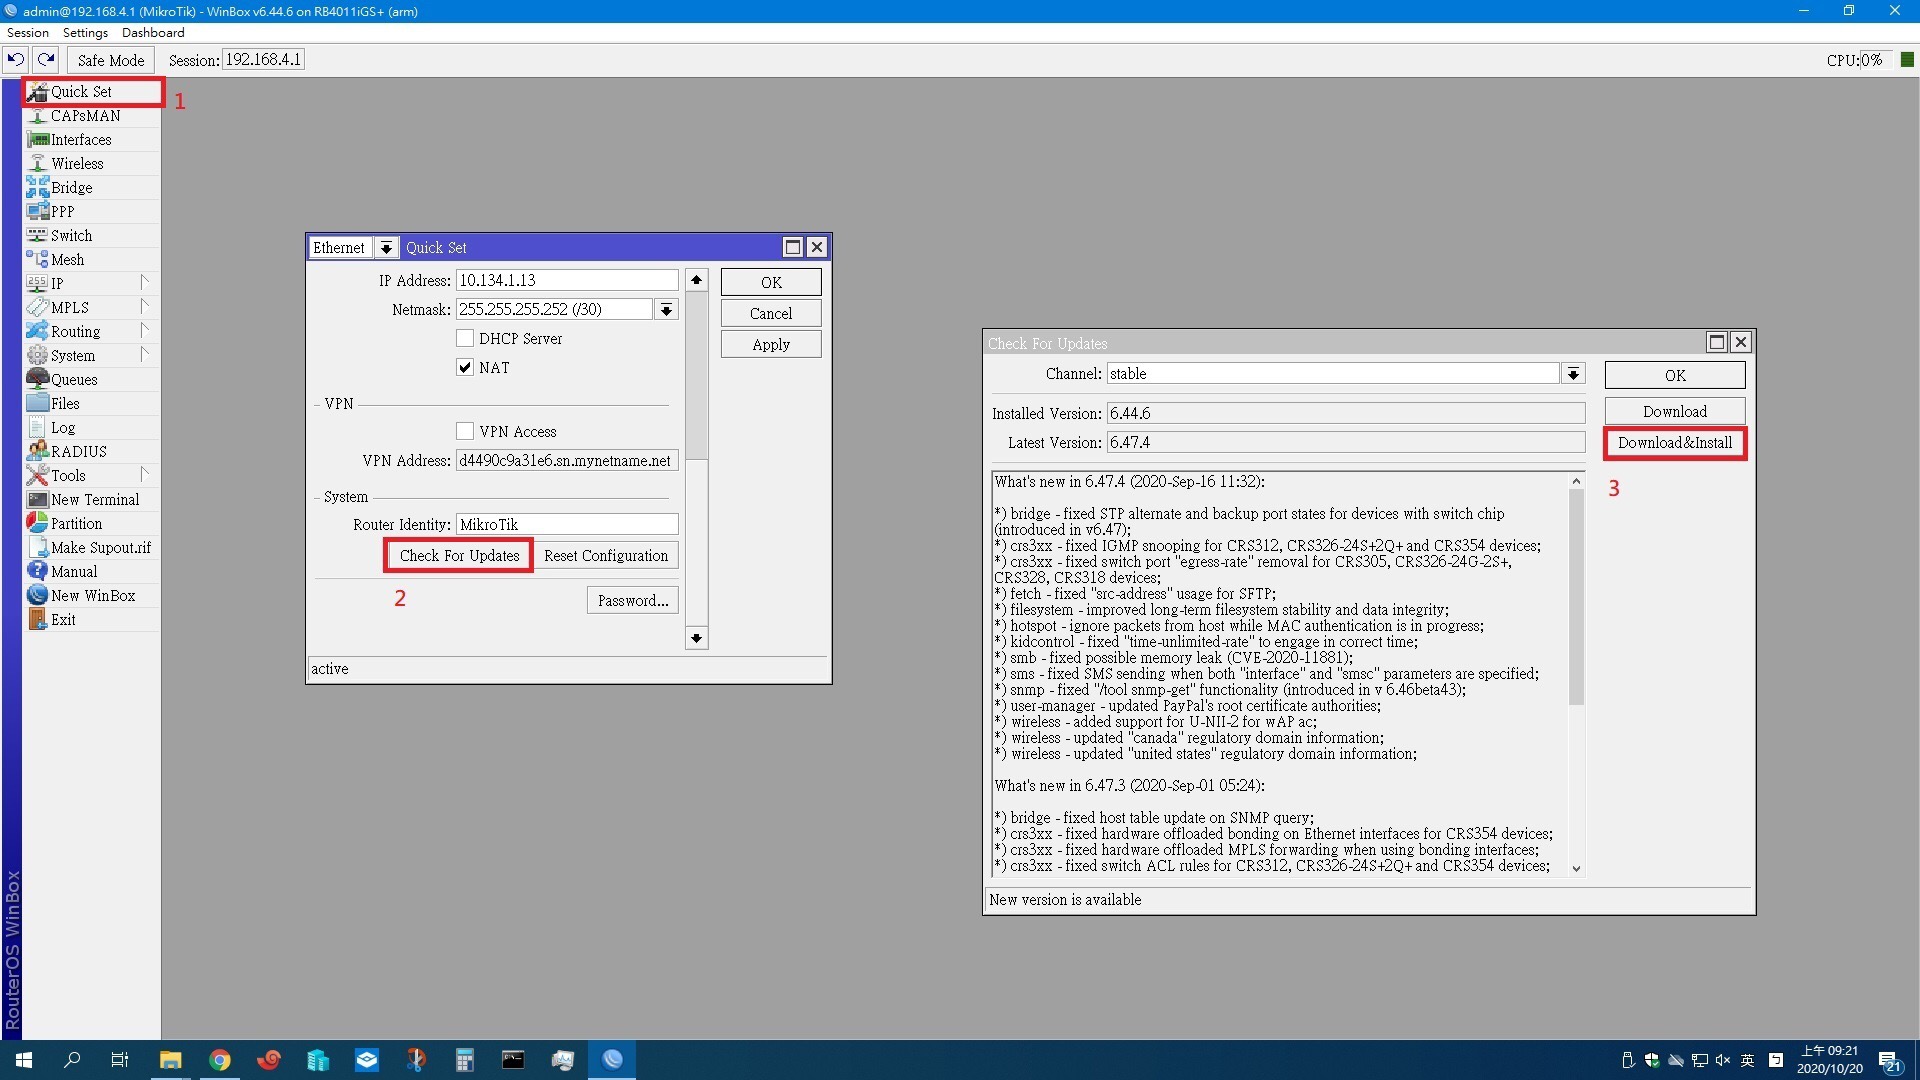Enable the DHCP Server checkbox
The width and height of the screenshot is (1920, 1080).
(465, 338)
